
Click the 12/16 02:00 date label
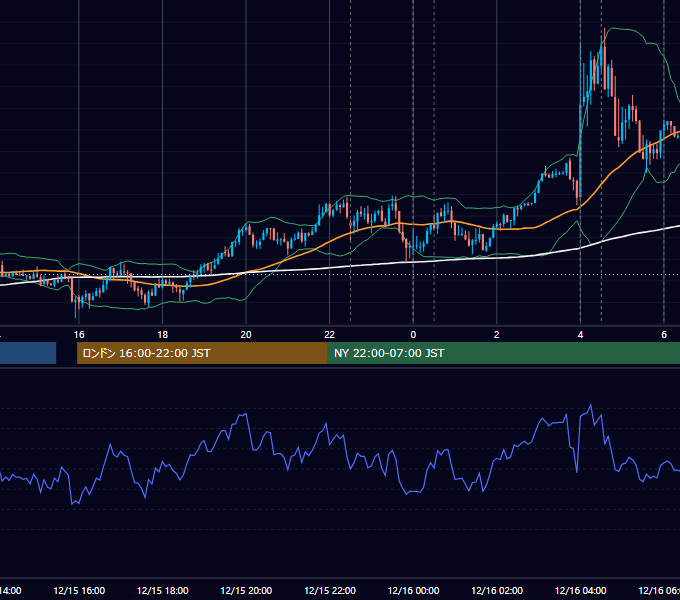point(497,590)
